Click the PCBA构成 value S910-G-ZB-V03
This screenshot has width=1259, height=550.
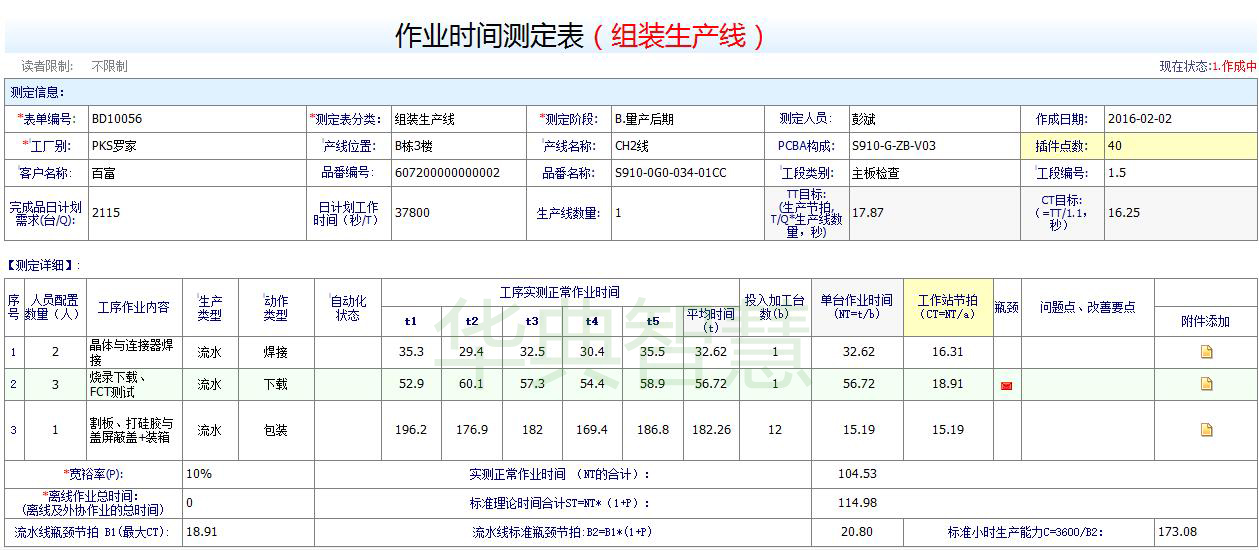coord(894,146)
